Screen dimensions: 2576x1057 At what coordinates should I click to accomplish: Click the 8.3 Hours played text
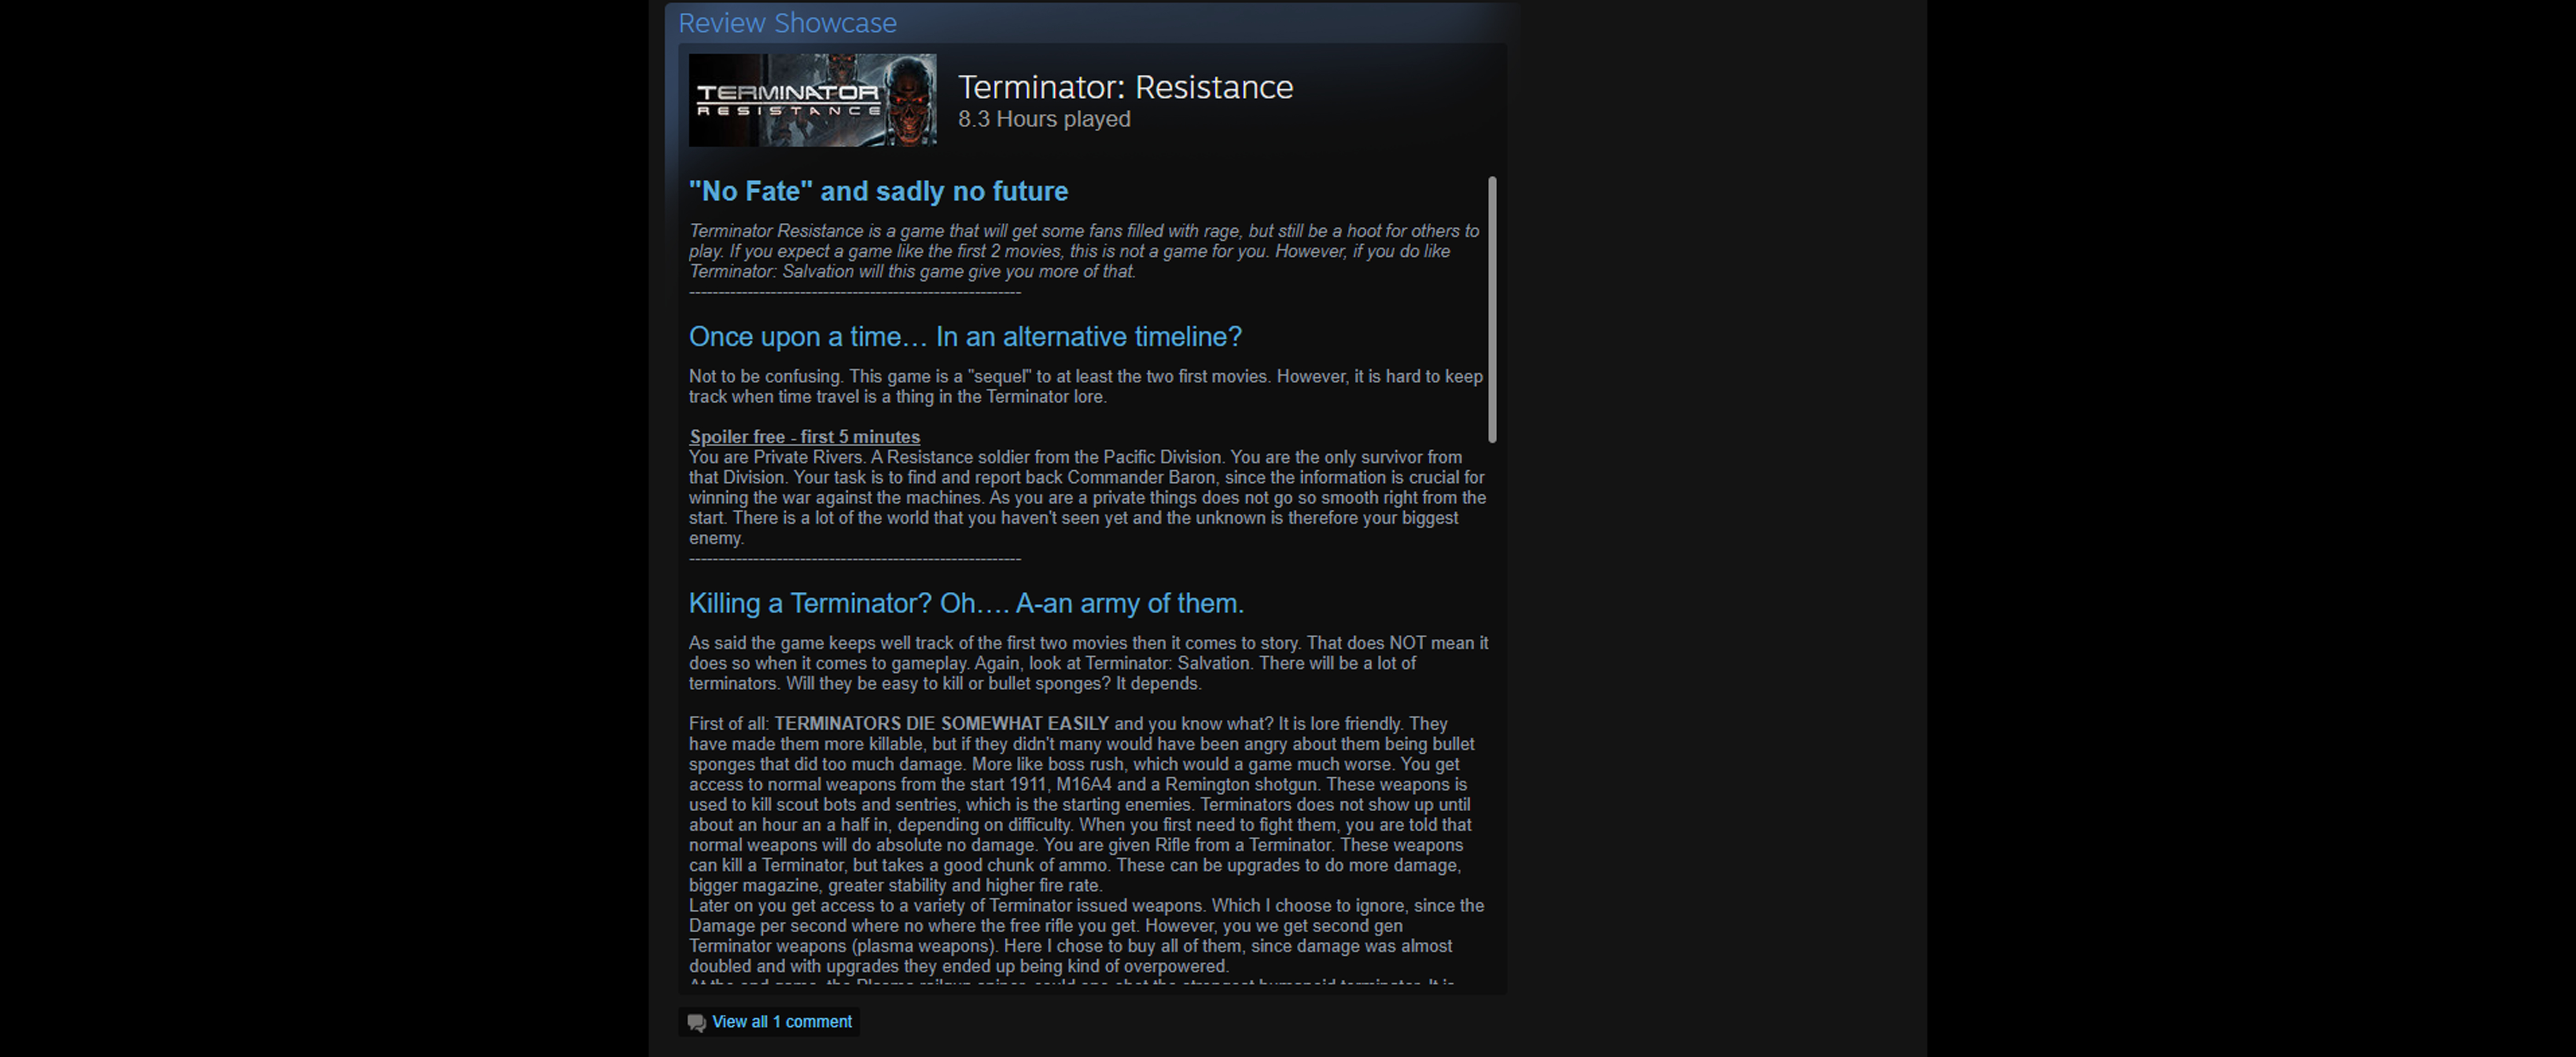point(1044,119)
